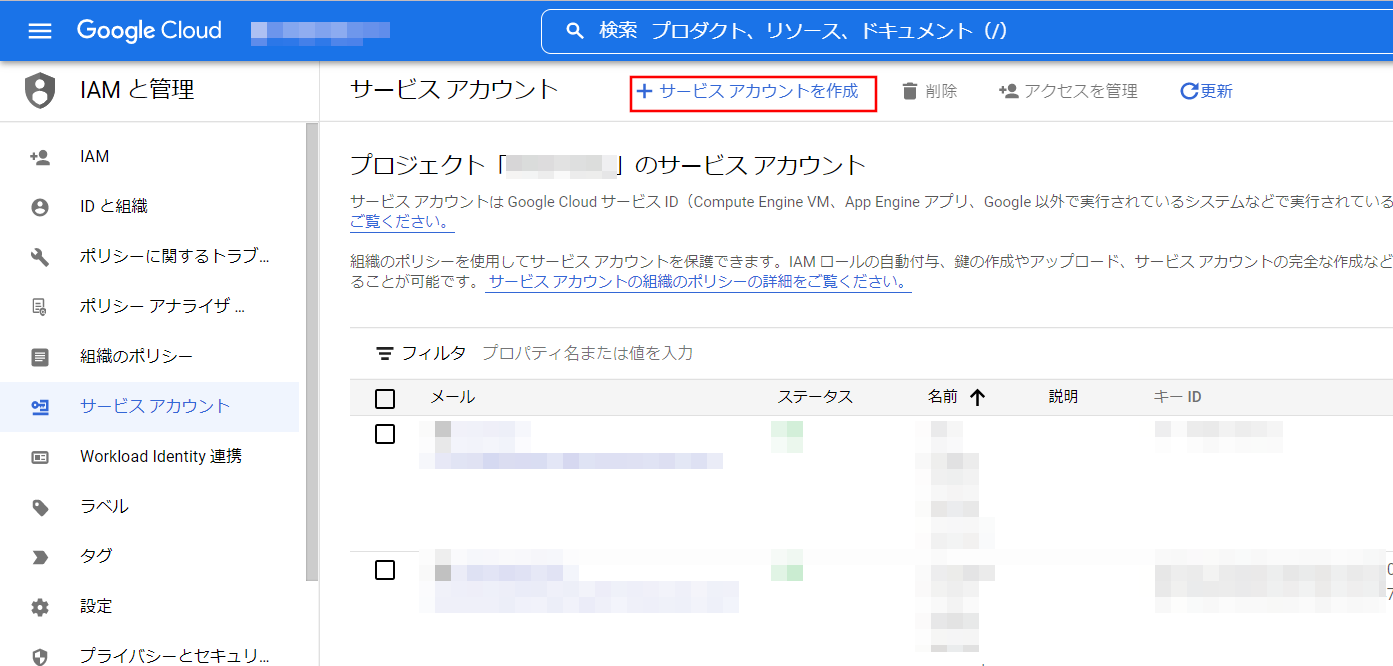Select the ラベル label icon in sidebar
The image size is (1393, 666).
point(39,506)
